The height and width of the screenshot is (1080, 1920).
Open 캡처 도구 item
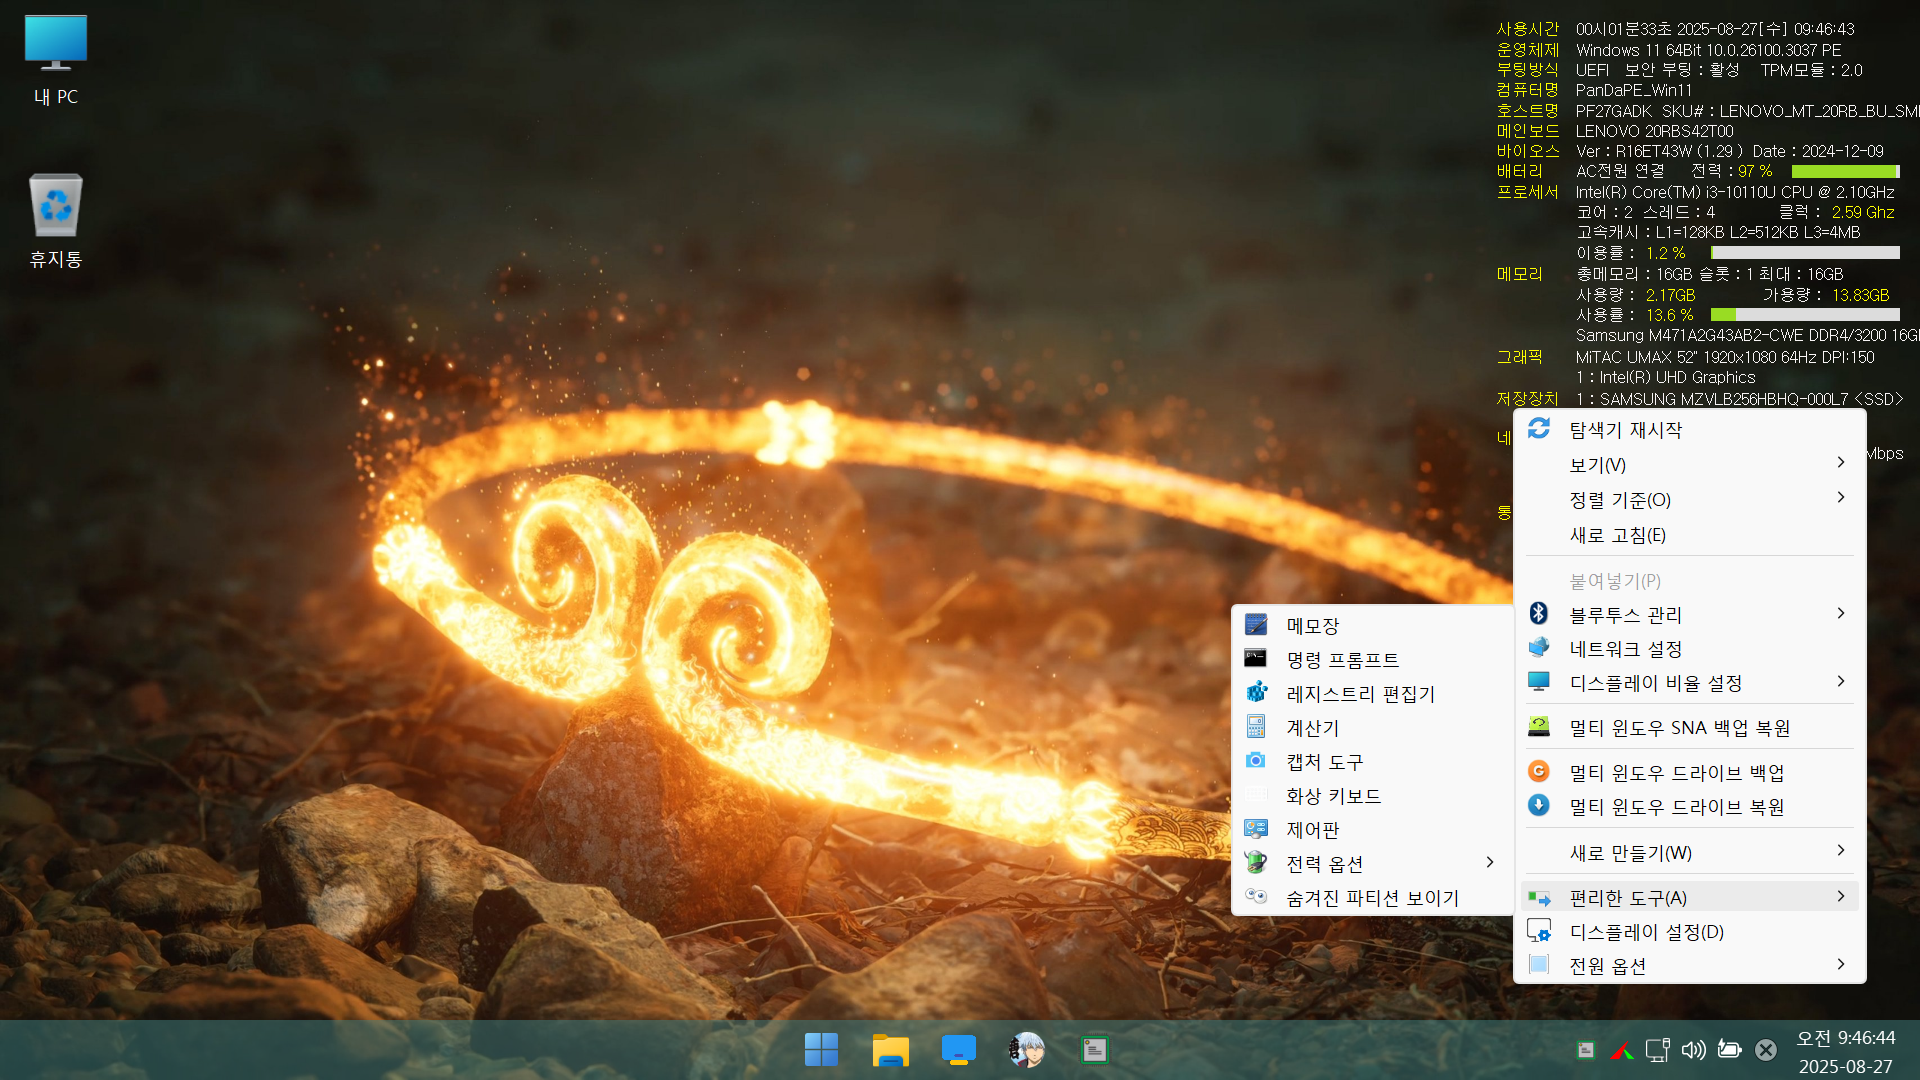tap(1324, 762)
